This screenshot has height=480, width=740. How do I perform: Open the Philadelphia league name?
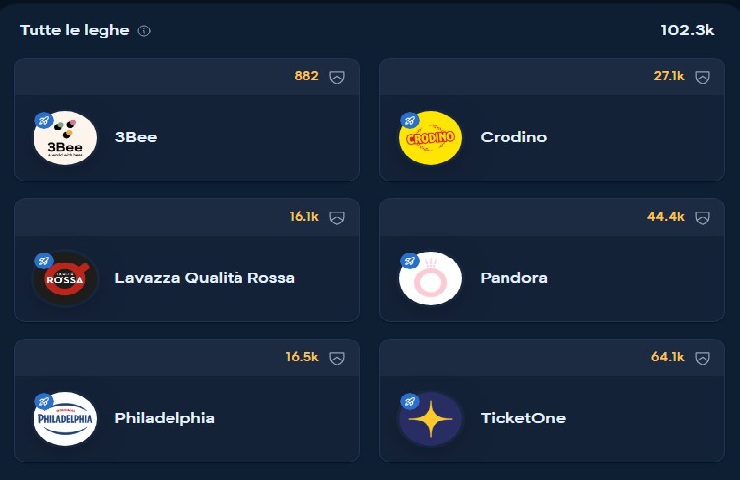(165, 418)
